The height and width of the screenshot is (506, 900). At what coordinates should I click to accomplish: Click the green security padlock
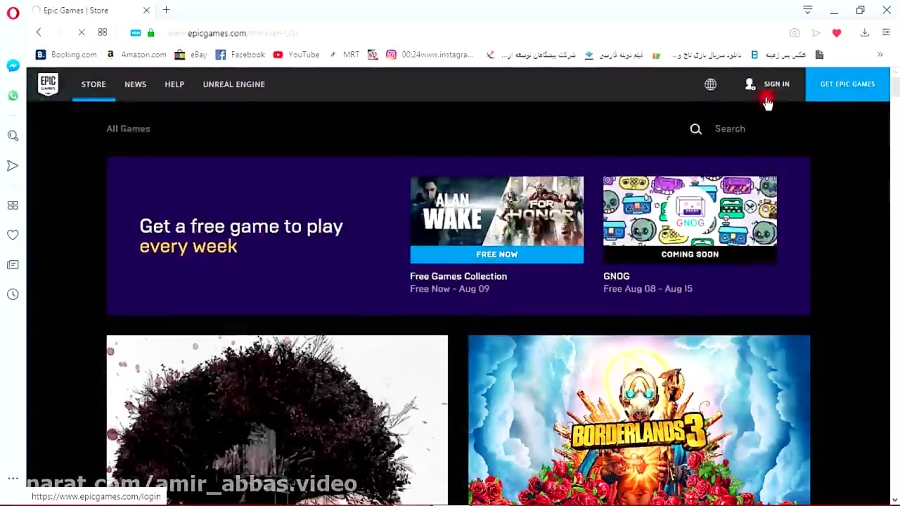pyautogui.click(x=151, y=33)
